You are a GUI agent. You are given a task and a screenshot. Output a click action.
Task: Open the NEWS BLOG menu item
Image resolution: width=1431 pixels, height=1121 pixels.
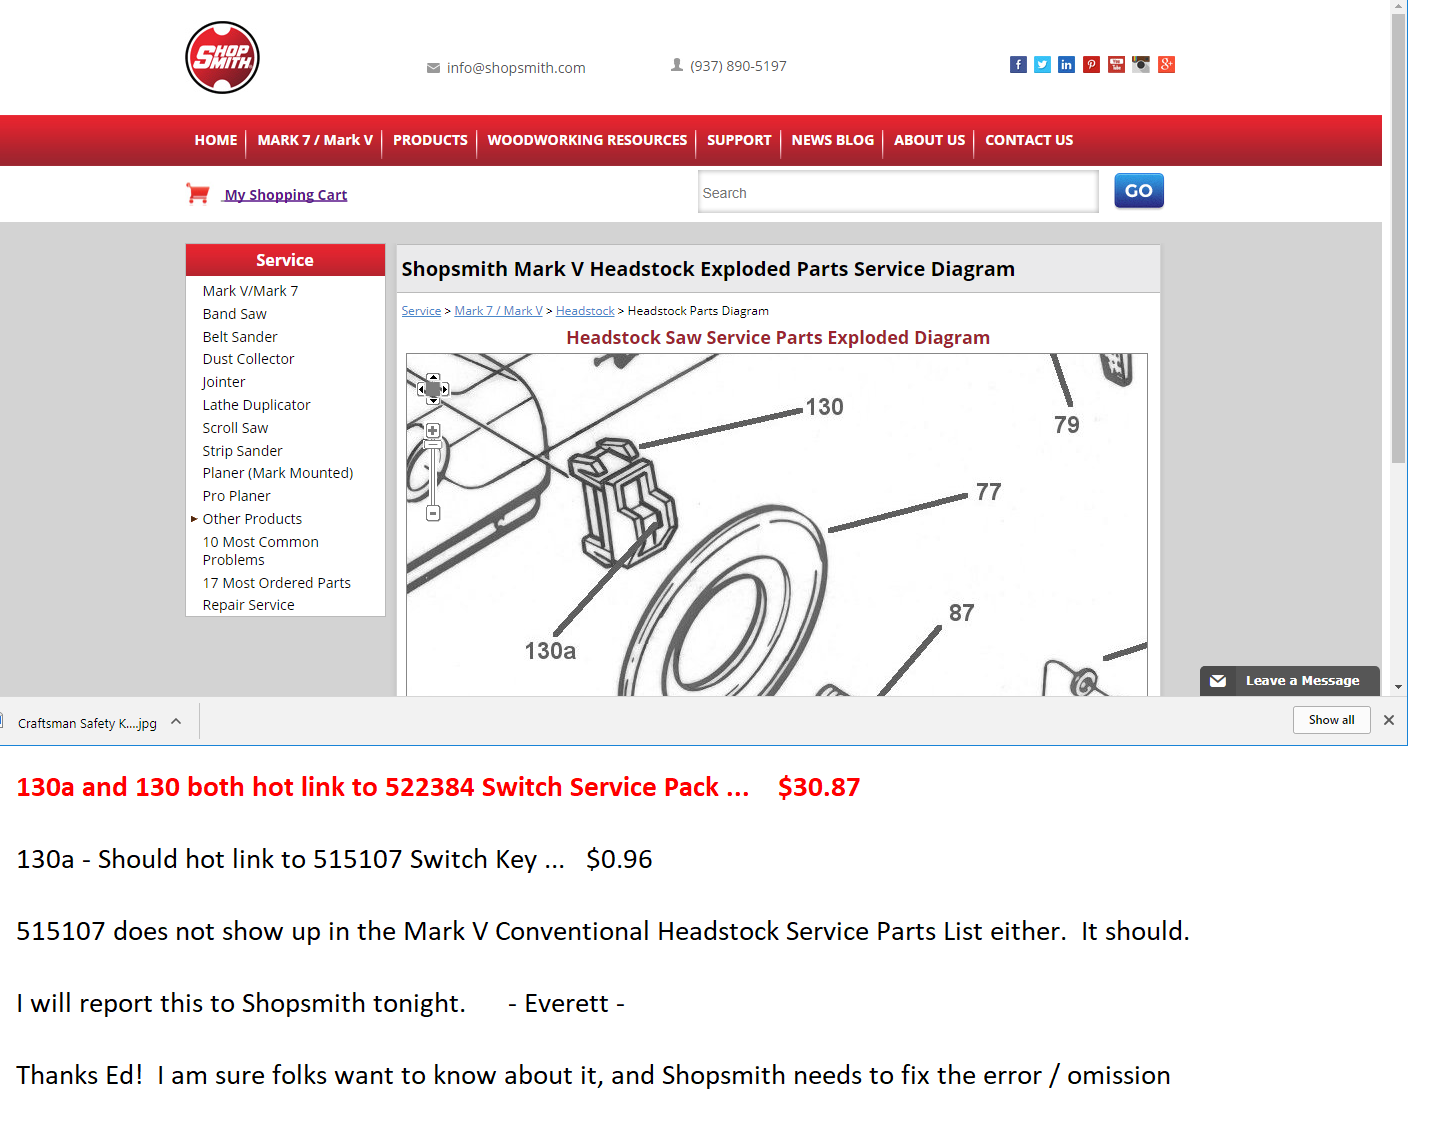[833, 140]
